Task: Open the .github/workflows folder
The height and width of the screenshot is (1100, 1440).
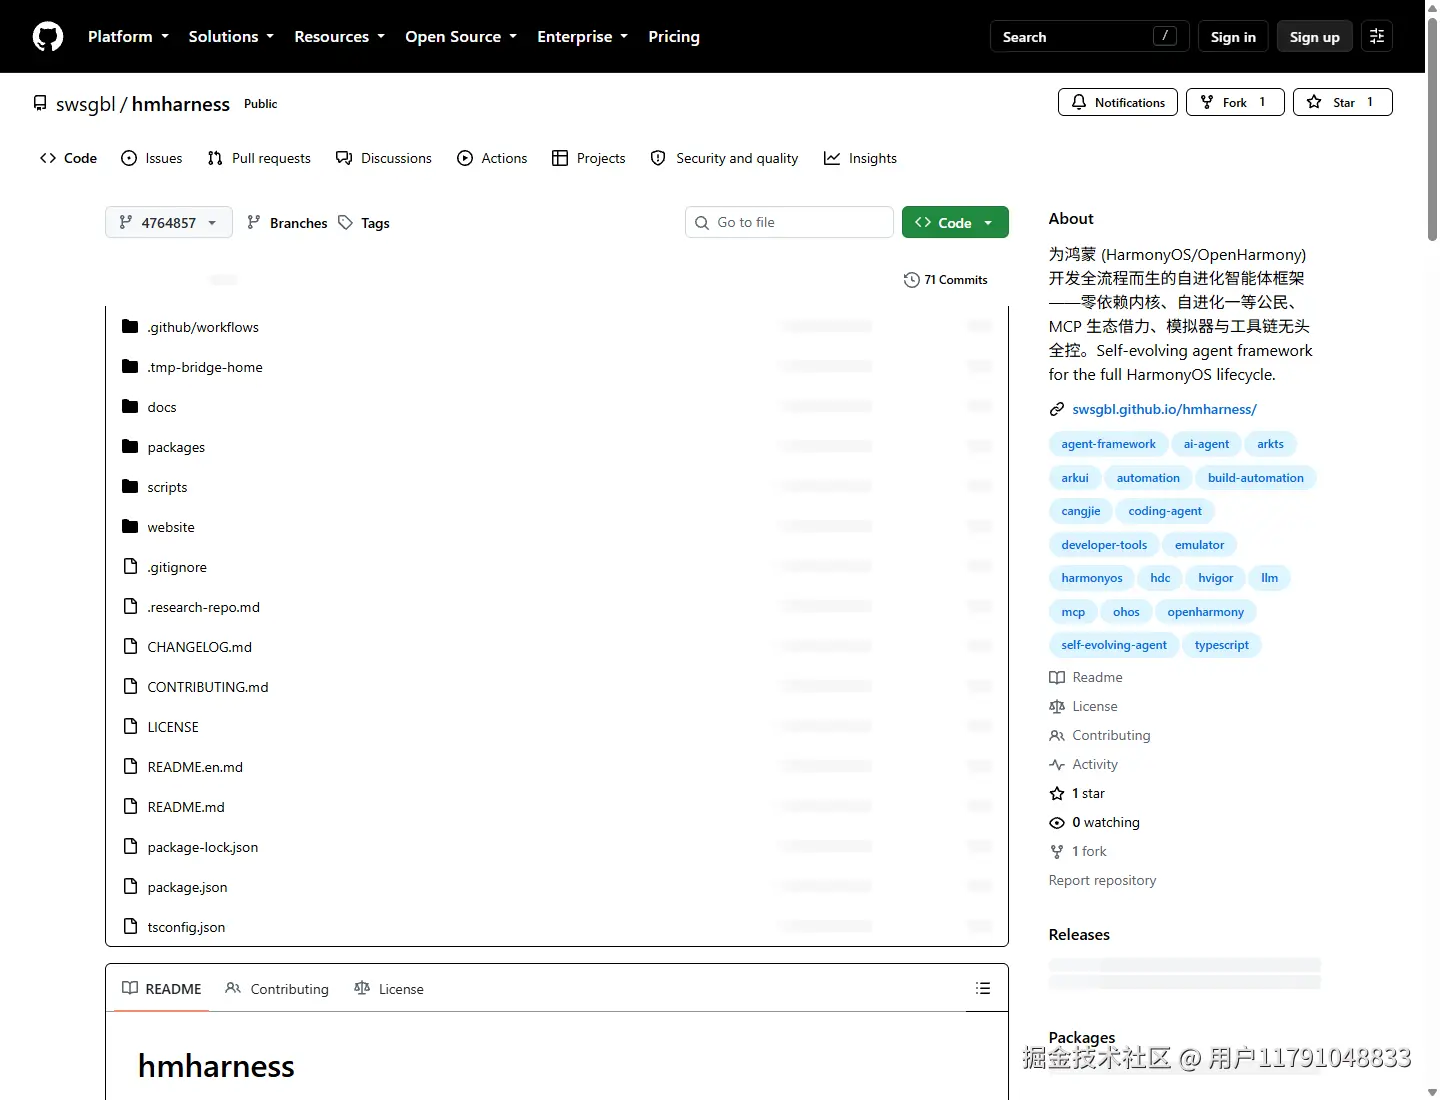Action: pyautogui.click(x=203, y=327)
